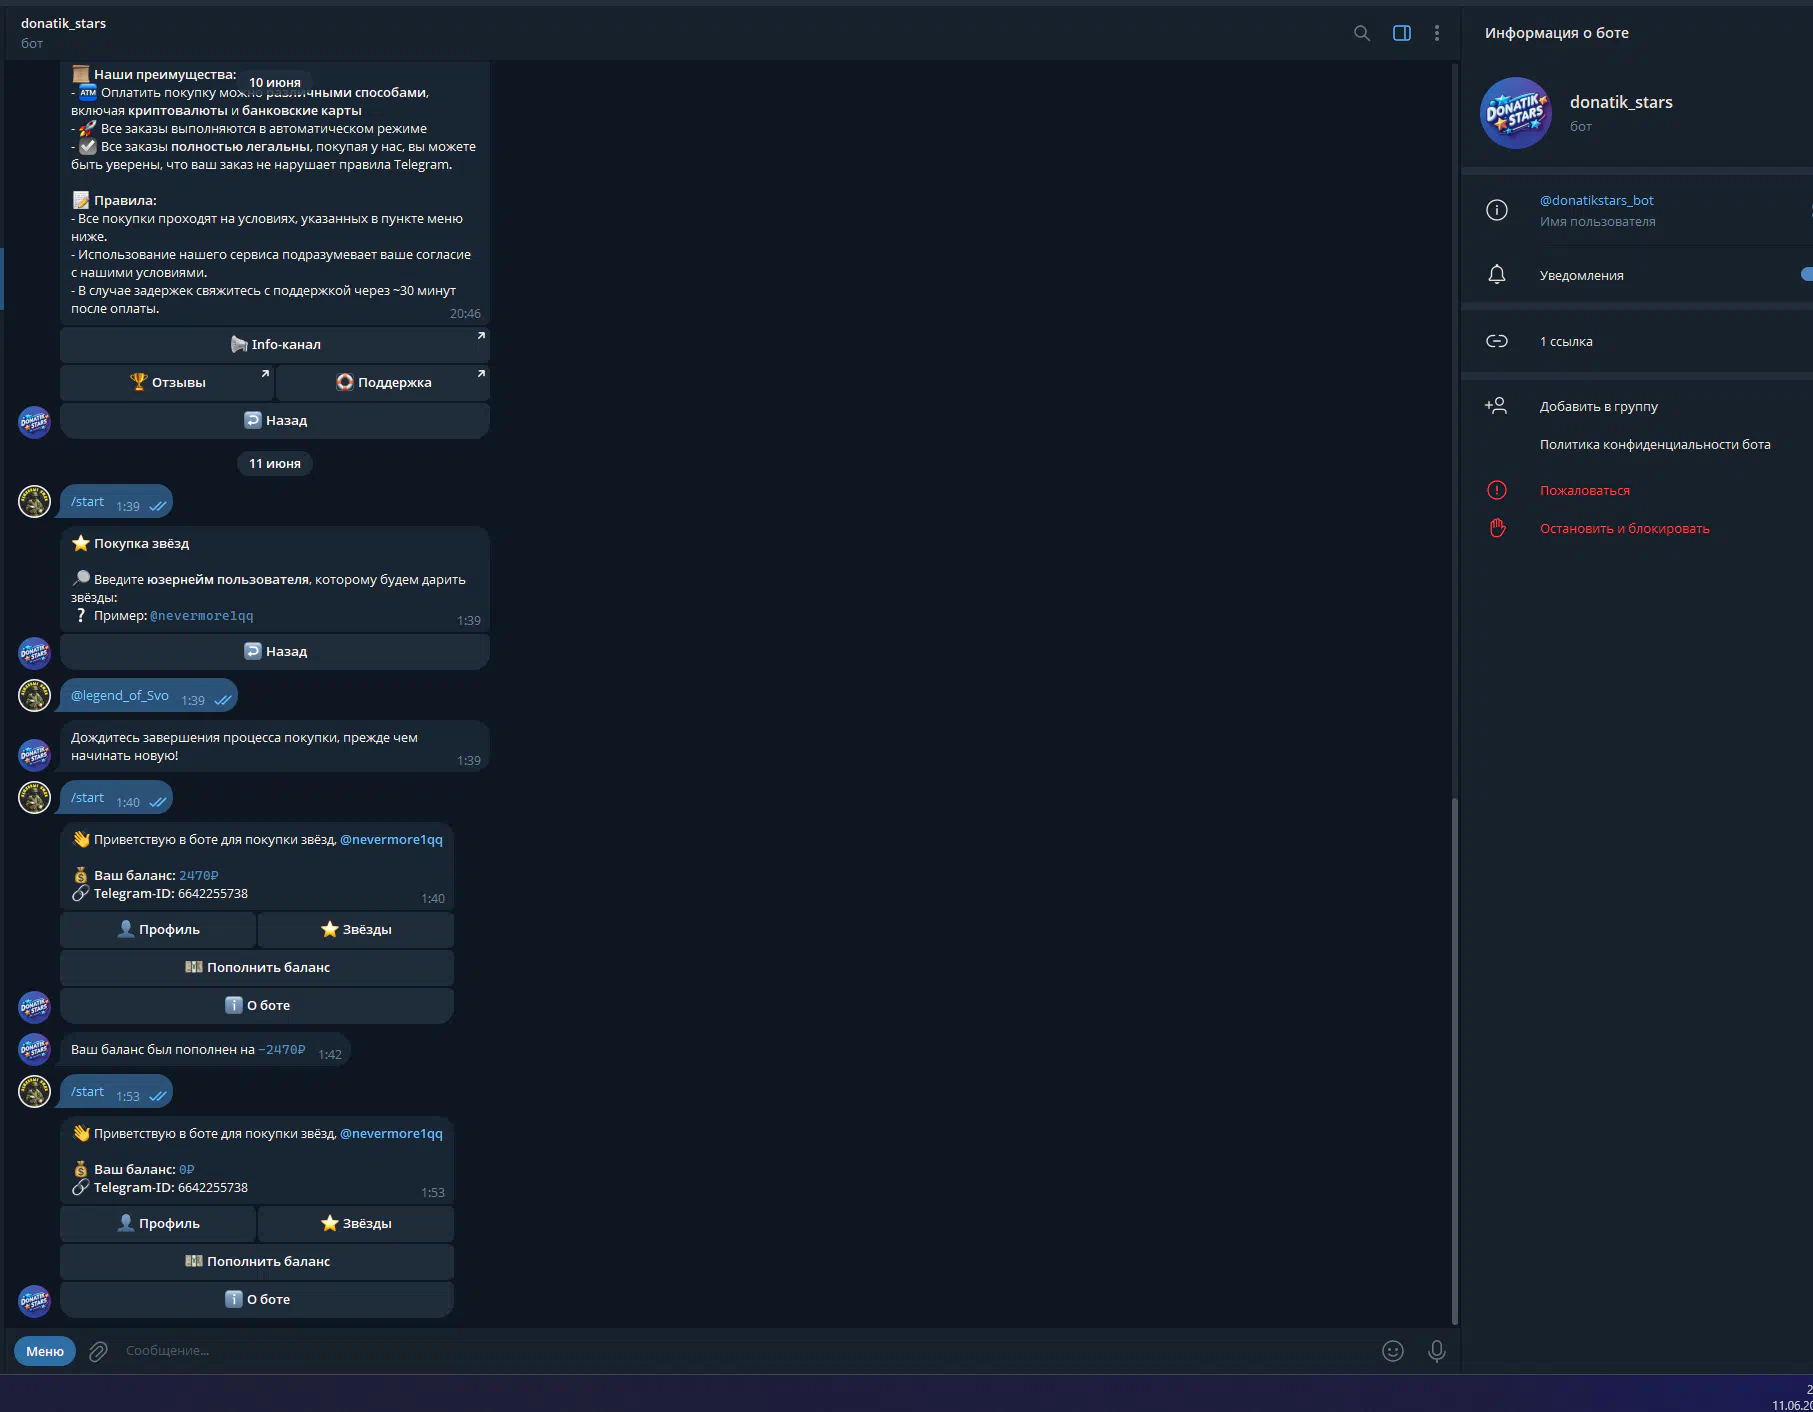Click the info circle icon beside username

pyautogui.click(x=1497, y=210)
